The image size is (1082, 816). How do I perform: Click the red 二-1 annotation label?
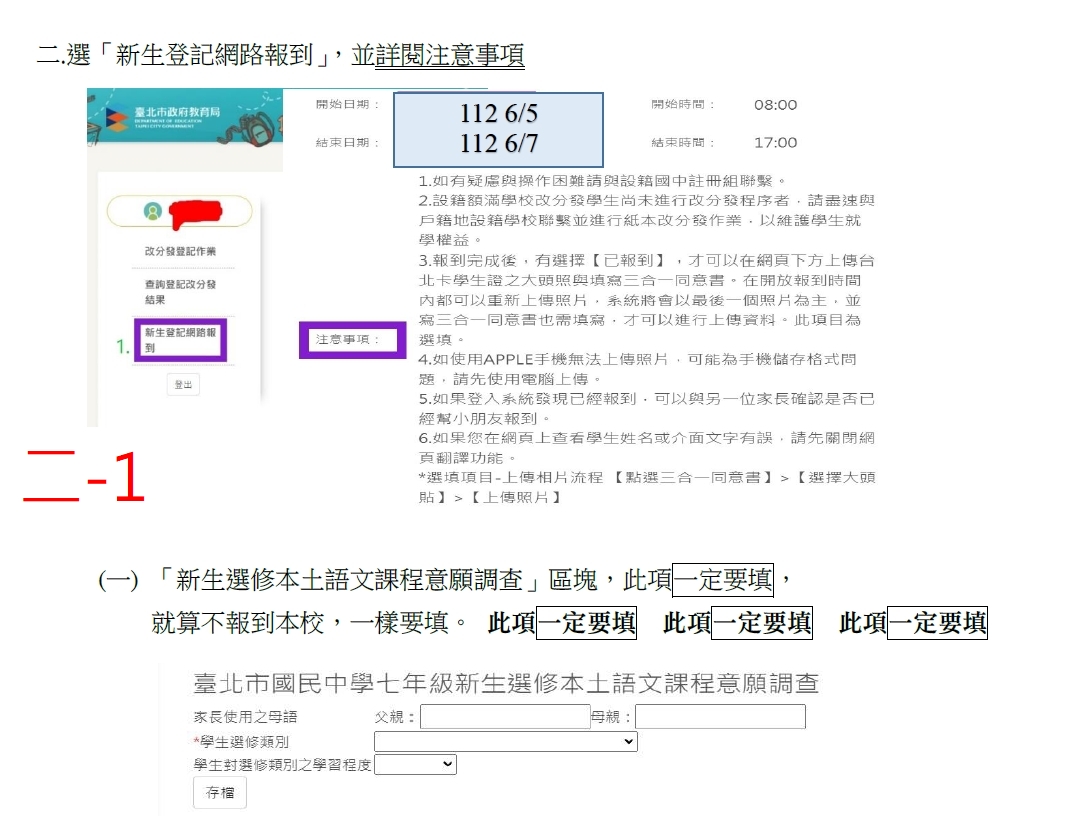(x=86, y=477)
